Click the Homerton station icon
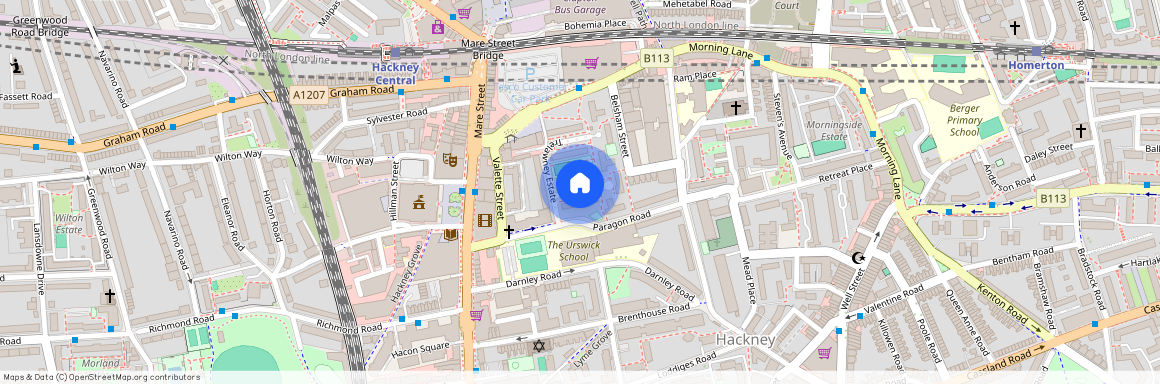This screenshot has width=1160, height=384. coord(1036,51)
